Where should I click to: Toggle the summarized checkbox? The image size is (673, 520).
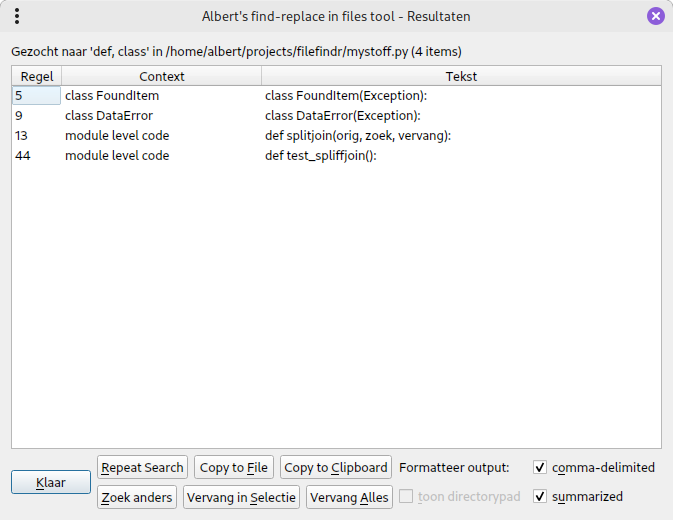540,496
